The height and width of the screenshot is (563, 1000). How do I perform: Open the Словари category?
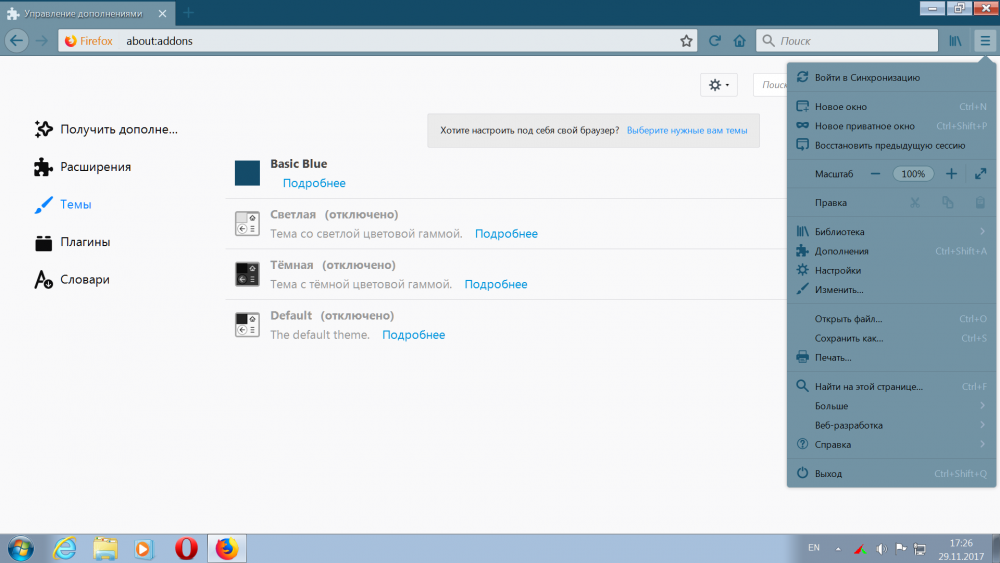pyautogui.click(x=71, y=280)
